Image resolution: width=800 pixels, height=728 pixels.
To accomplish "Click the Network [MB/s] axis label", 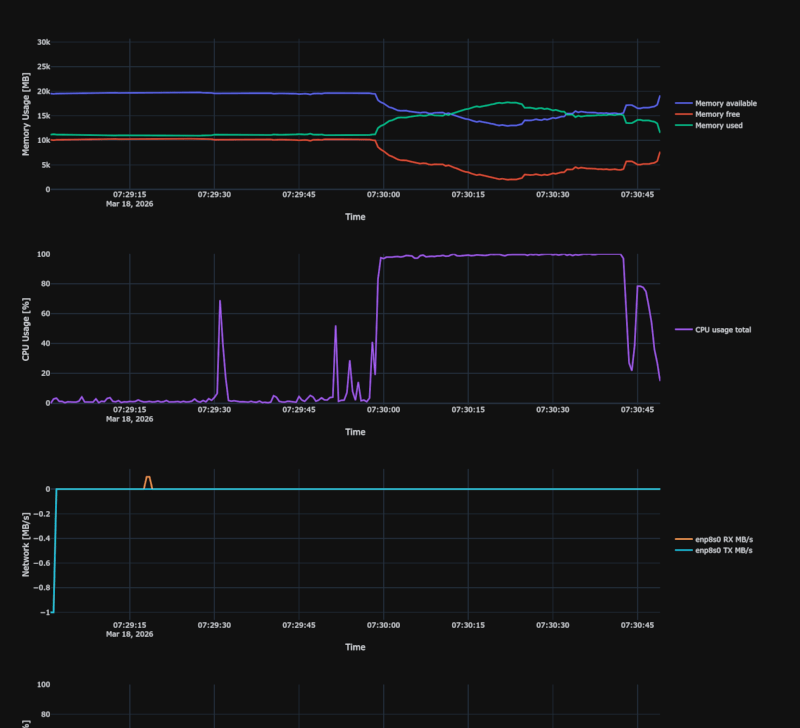I will point(24,543).
